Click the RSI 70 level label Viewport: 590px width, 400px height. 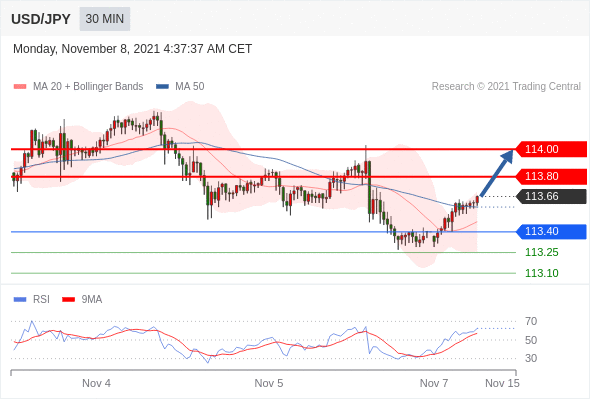(531, 321)
